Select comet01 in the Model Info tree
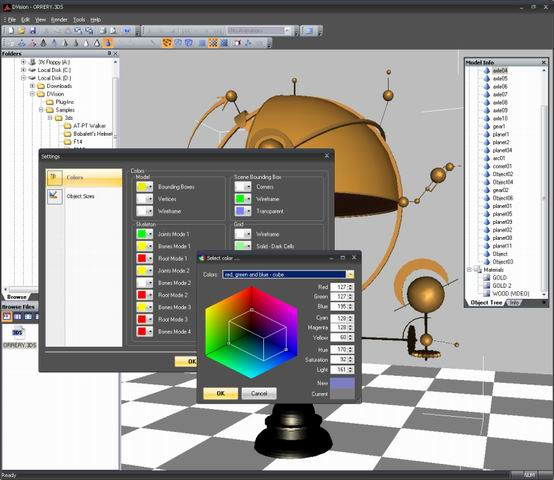This screenshot has width=554, height=480. tap(502, 166)
